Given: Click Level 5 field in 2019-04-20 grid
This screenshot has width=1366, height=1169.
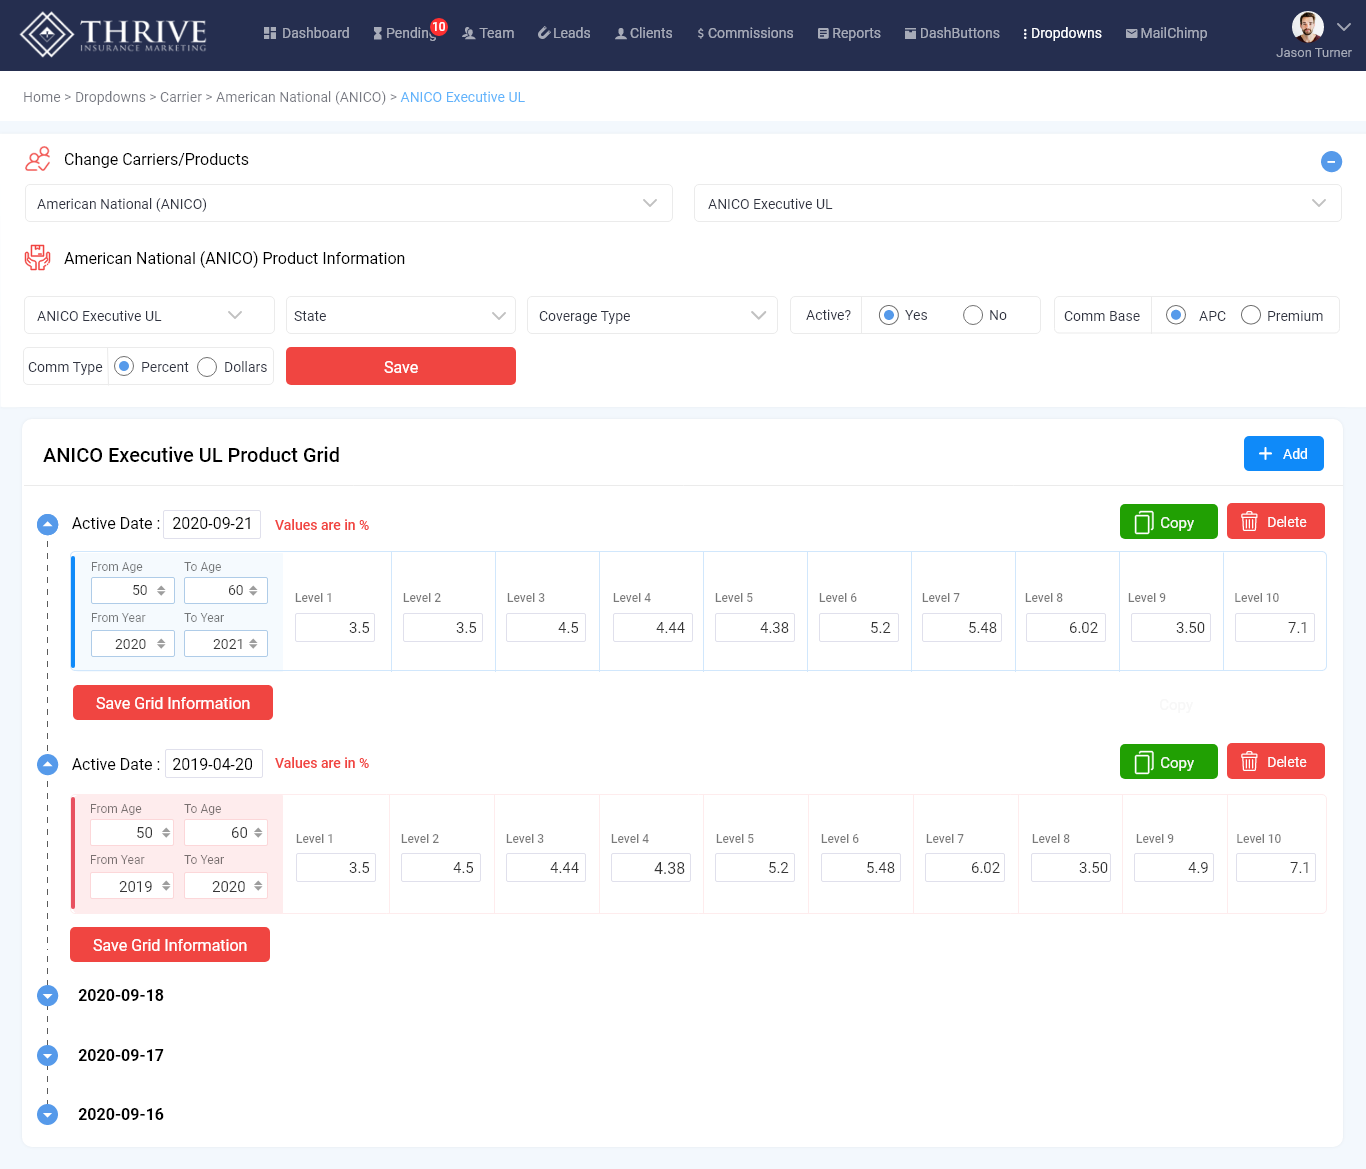Looking at the screenshot, I should click(755, 867).
